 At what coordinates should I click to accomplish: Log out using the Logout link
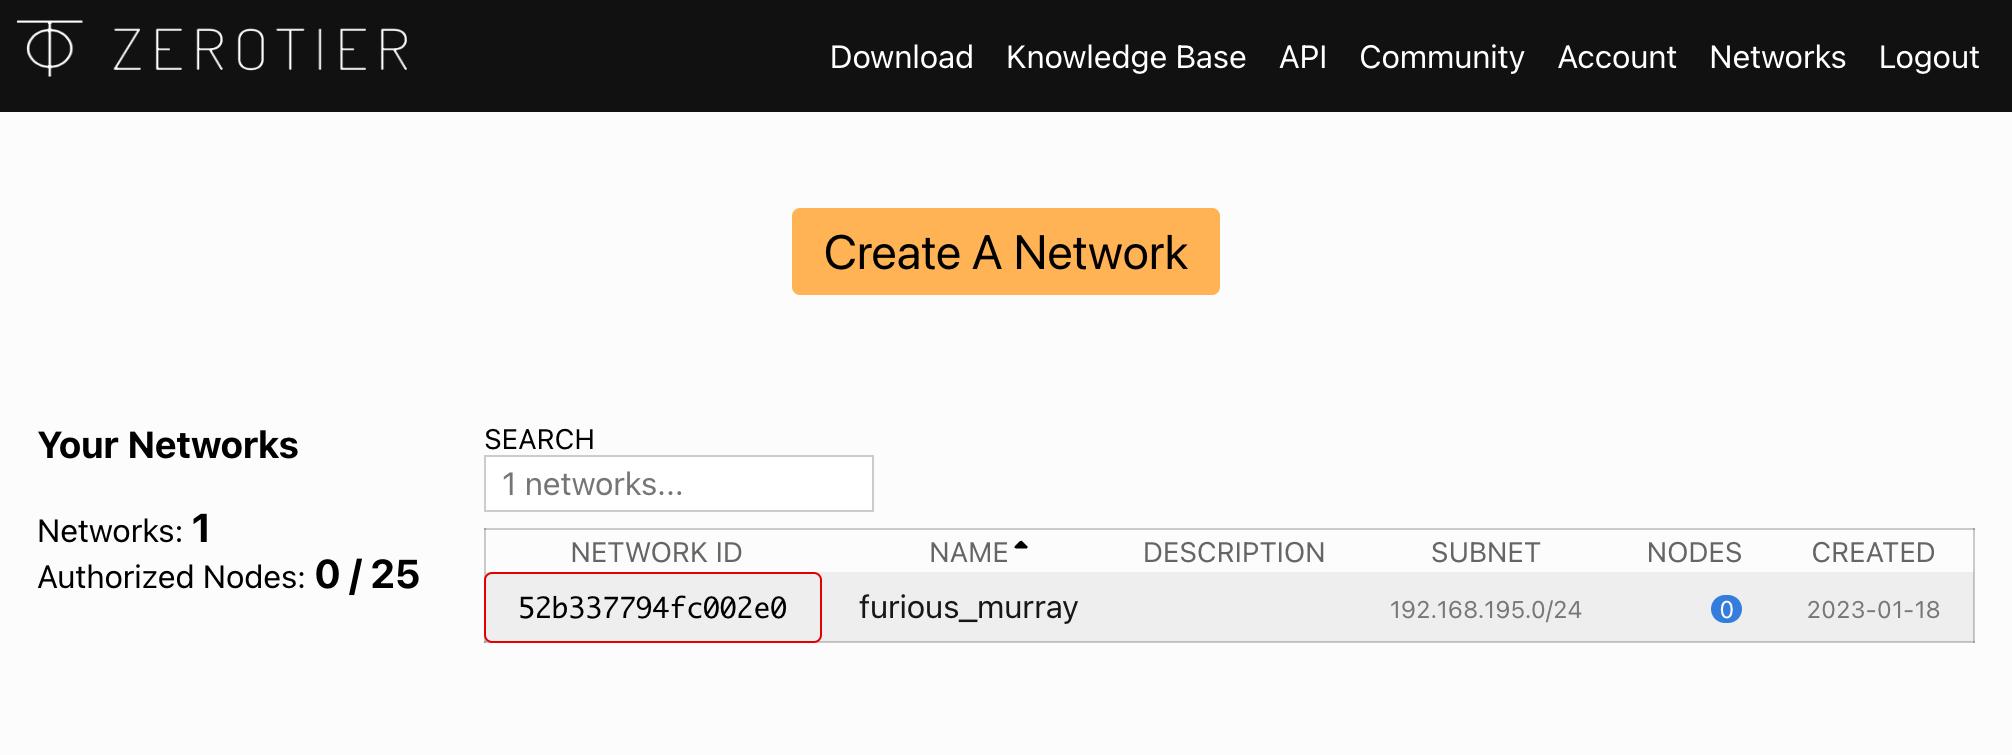pyautogui.click(x=1928, y=57)
